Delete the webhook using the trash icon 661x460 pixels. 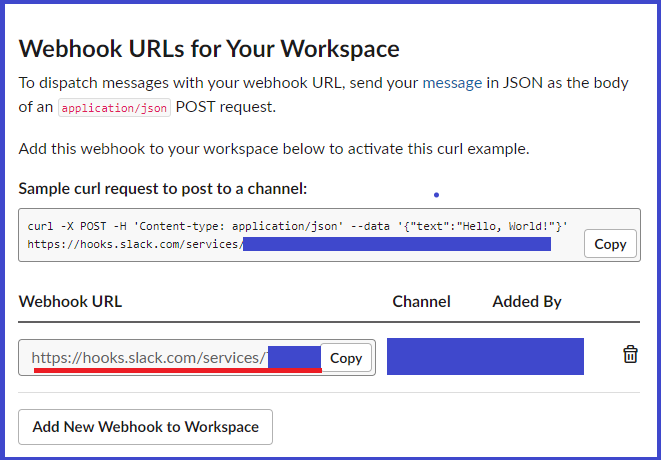(630, 354)
